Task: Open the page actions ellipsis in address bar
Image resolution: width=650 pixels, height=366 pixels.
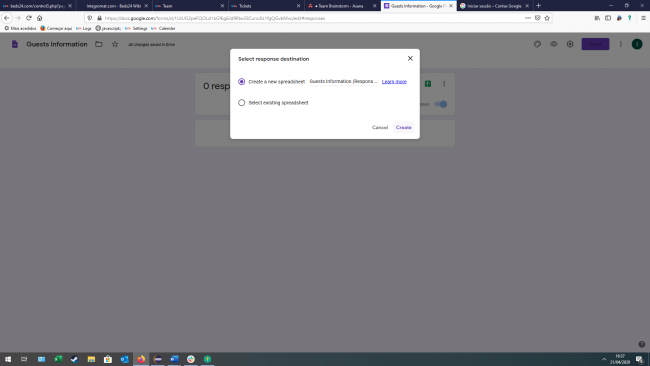Action: click(528, 18)
